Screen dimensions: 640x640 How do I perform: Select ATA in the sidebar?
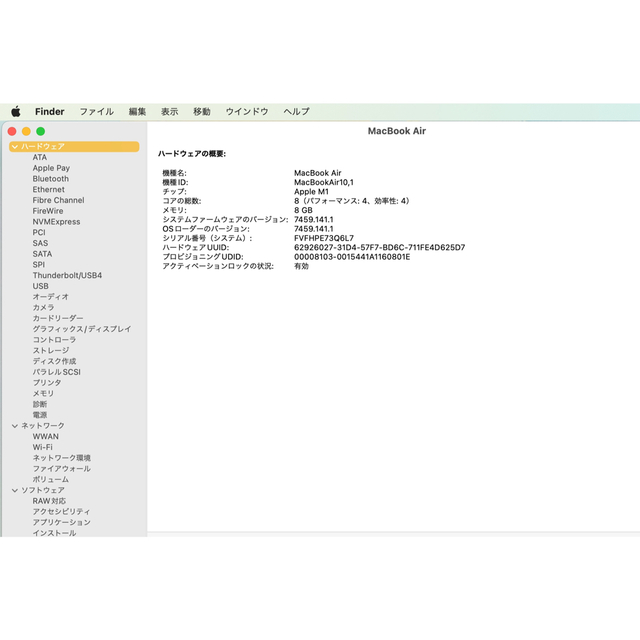pos(40,157)
